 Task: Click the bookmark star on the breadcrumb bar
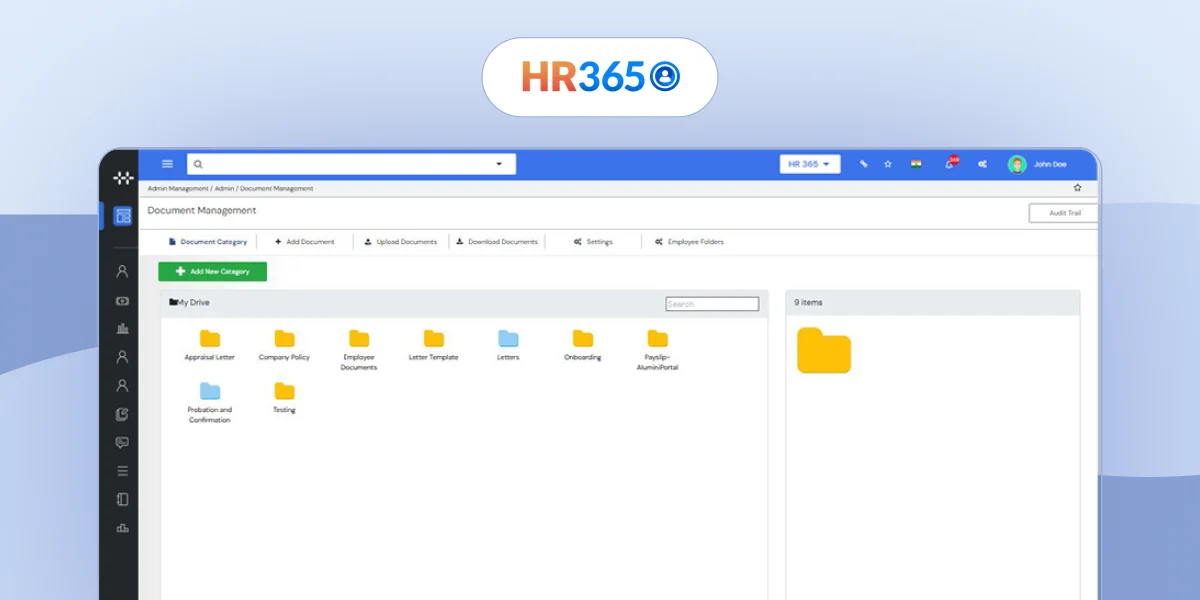pos(1077,187)
